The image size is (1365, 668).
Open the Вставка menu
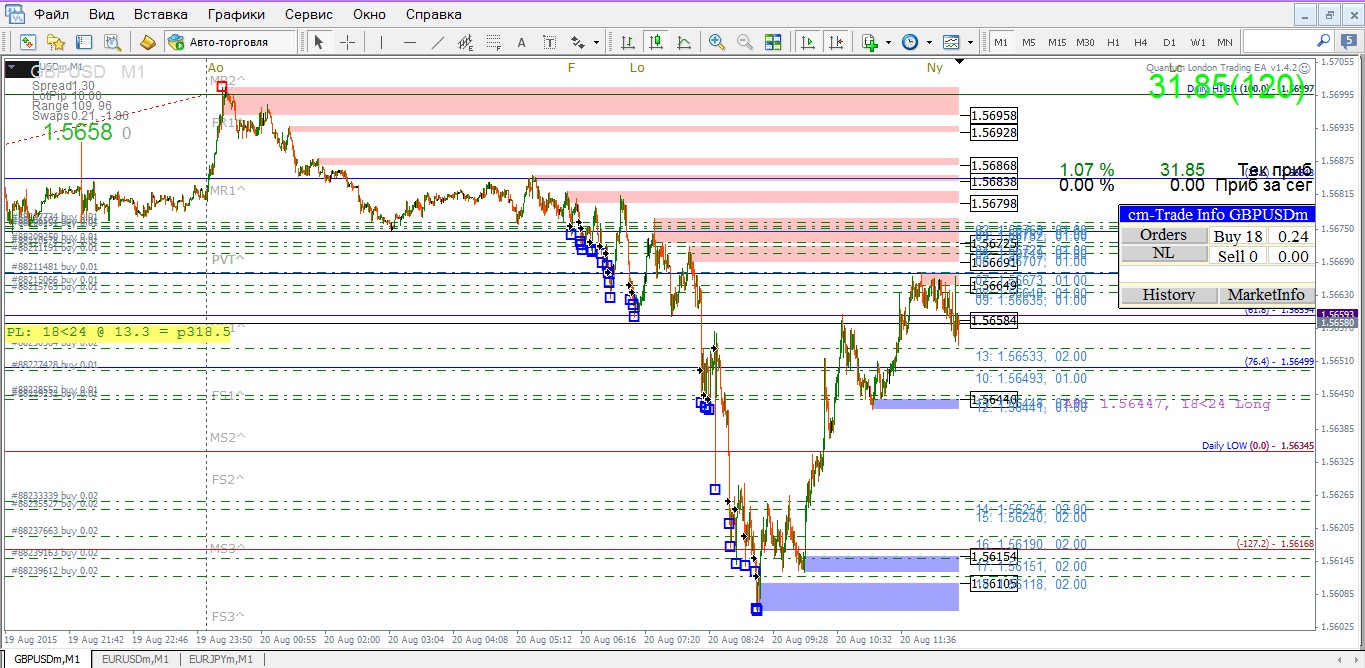pos(160,14)
